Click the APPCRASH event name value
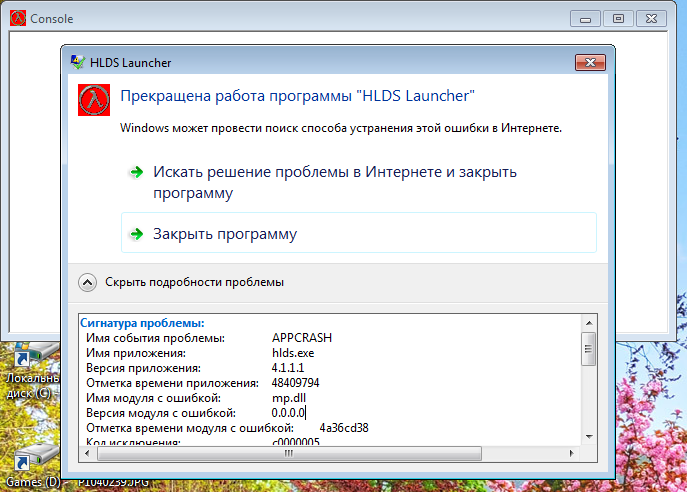 pos(302,338)
